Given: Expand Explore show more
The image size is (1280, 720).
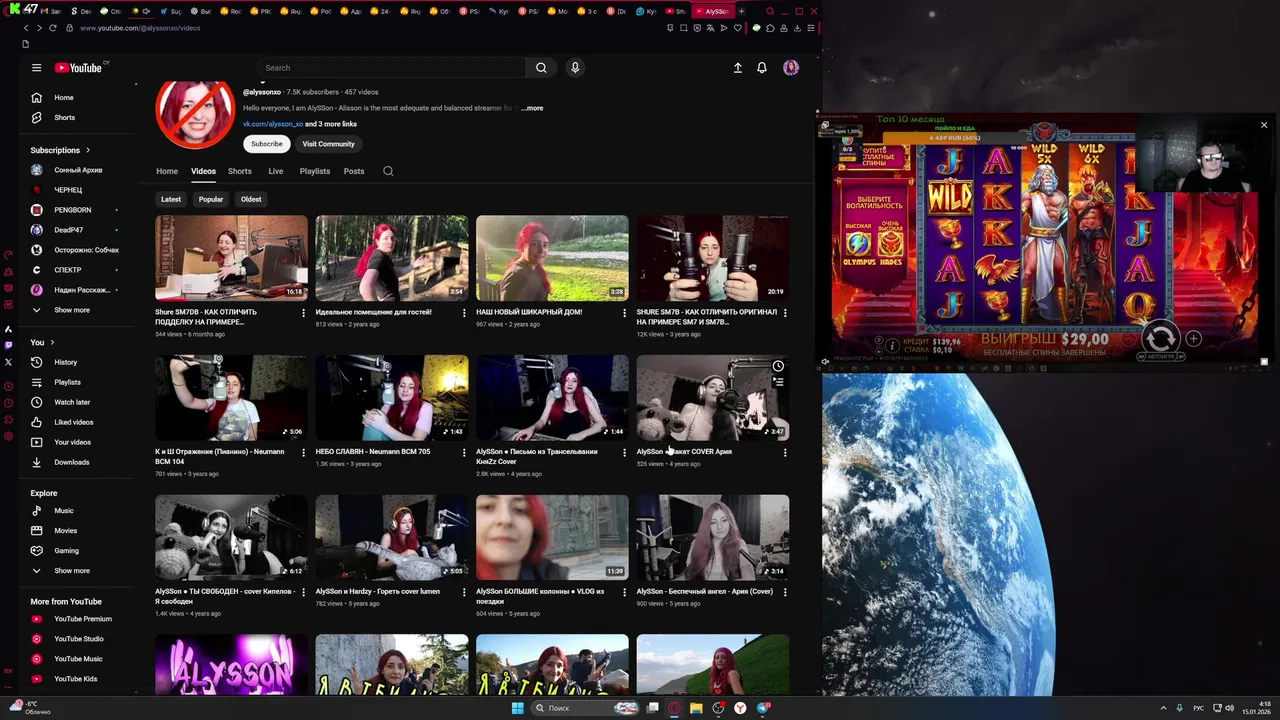Looking at the screenshot, I should (70, 571).
